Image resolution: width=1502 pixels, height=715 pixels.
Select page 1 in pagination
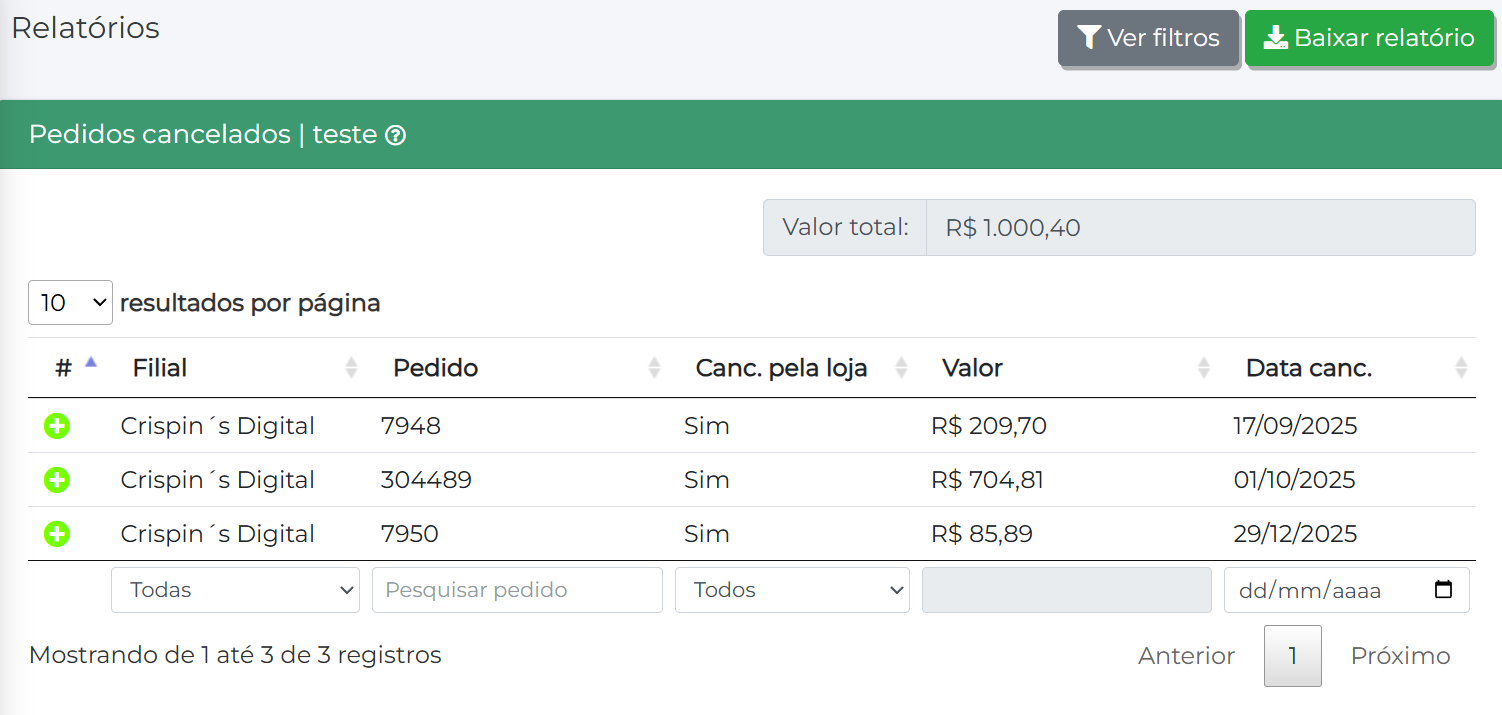[x=1292, y=656]
